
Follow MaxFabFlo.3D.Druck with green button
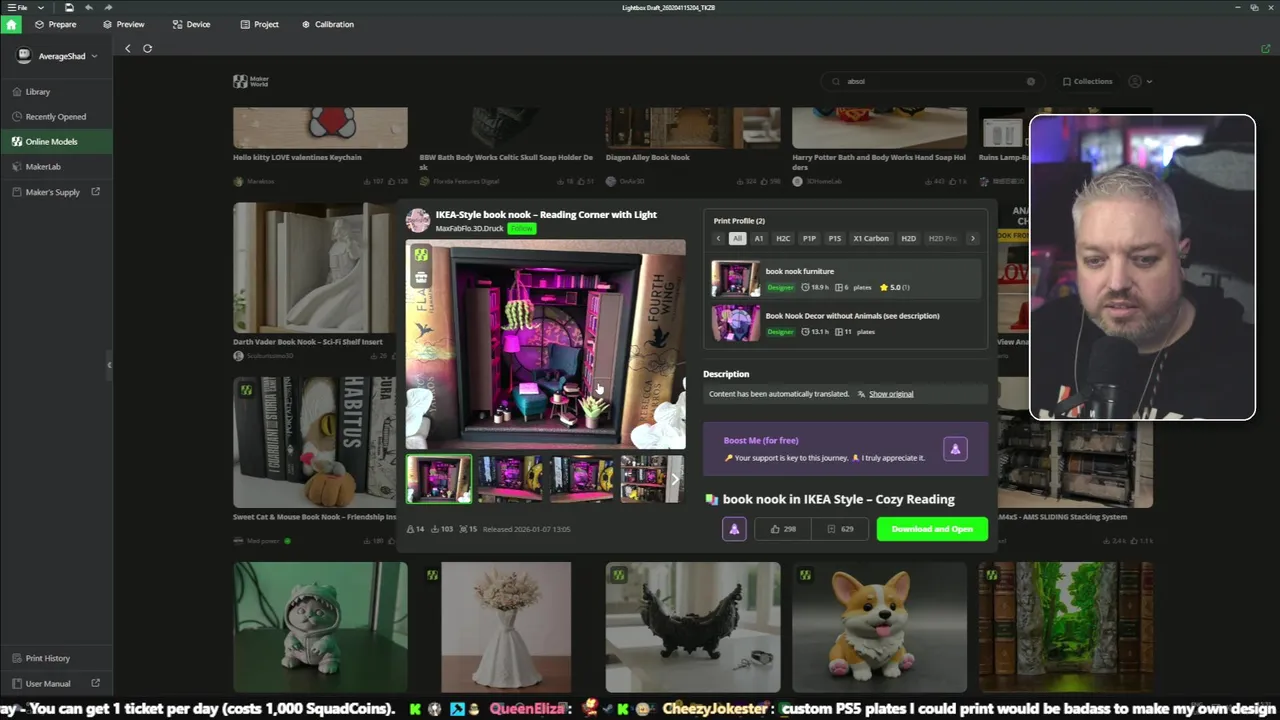(x=521, y=228)
